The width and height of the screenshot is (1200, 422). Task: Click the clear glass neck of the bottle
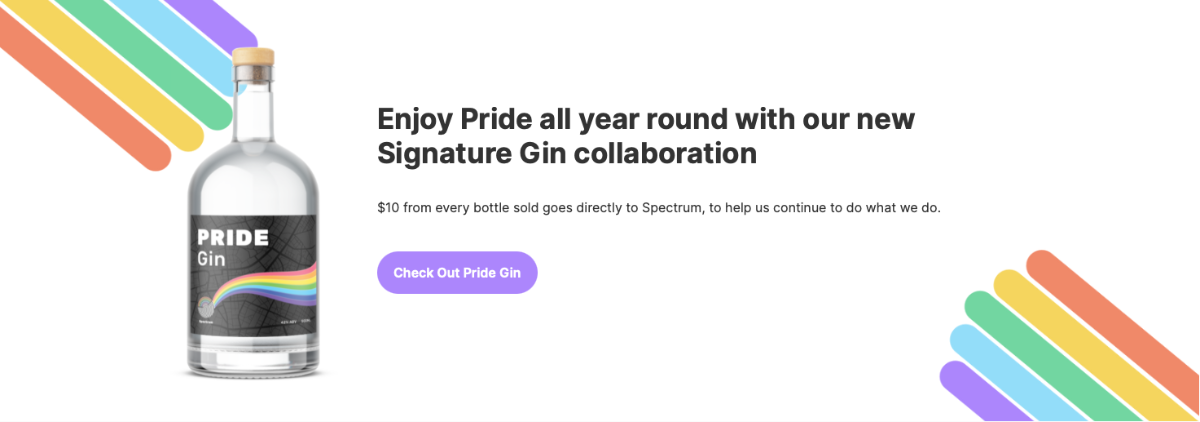pyautogui.click(x=253, y=100)
